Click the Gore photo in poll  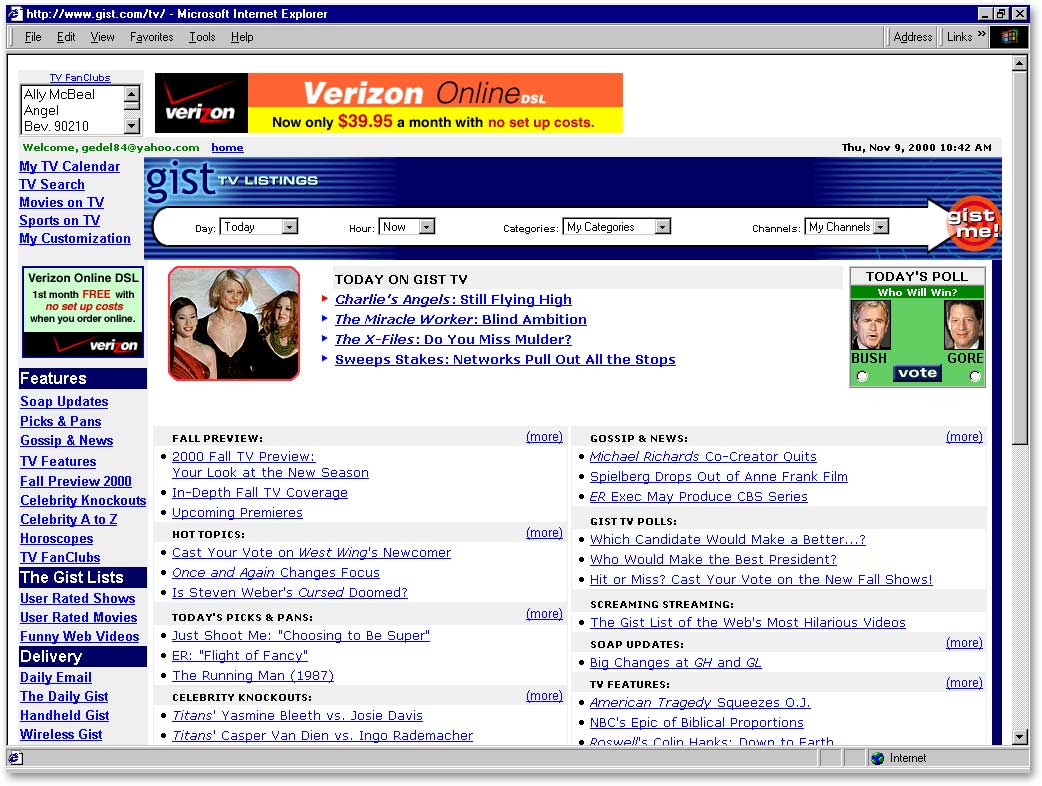[964, 325]
